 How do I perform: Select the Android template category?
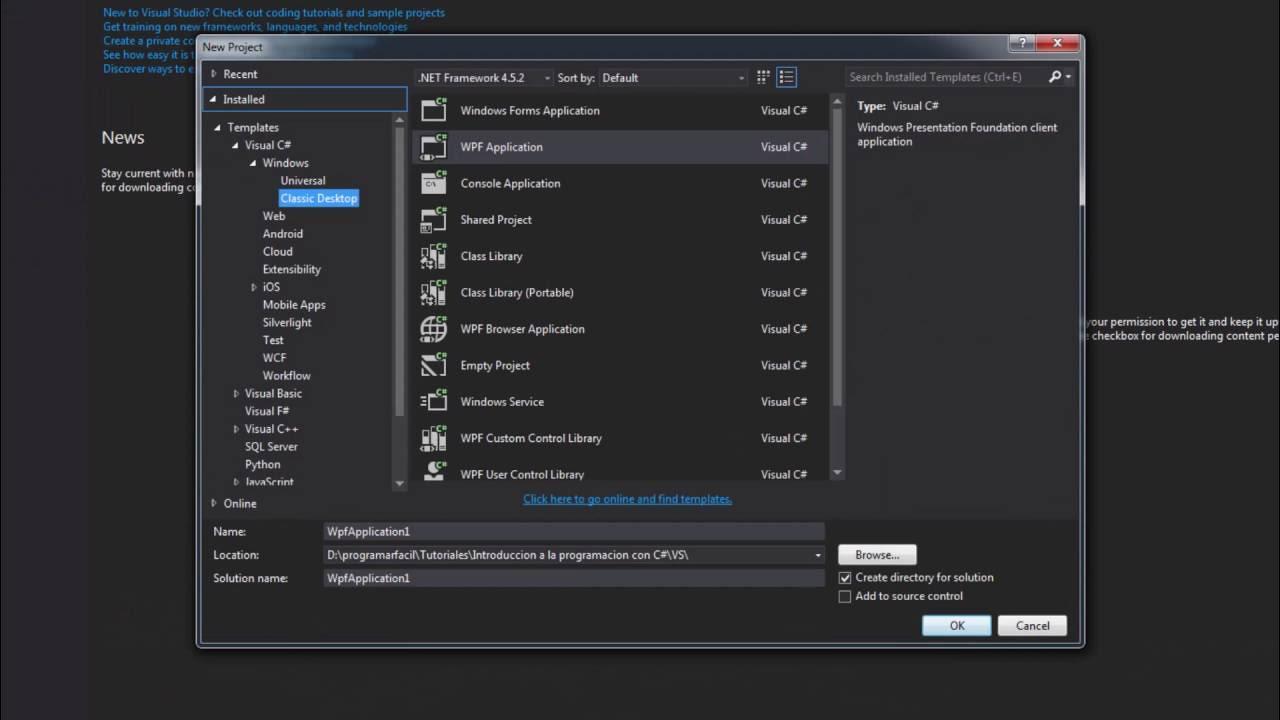coord(283,234)
